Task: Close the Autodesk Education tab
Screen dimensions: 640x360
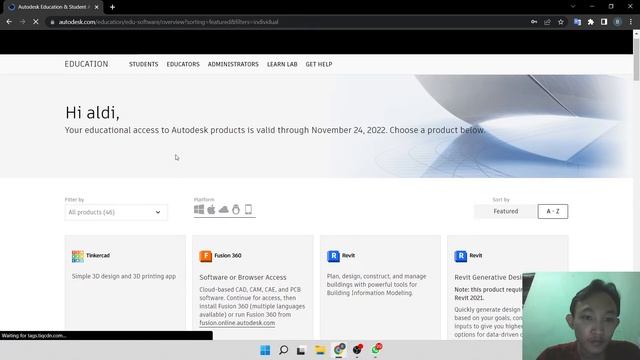Action: click(96, 7)
